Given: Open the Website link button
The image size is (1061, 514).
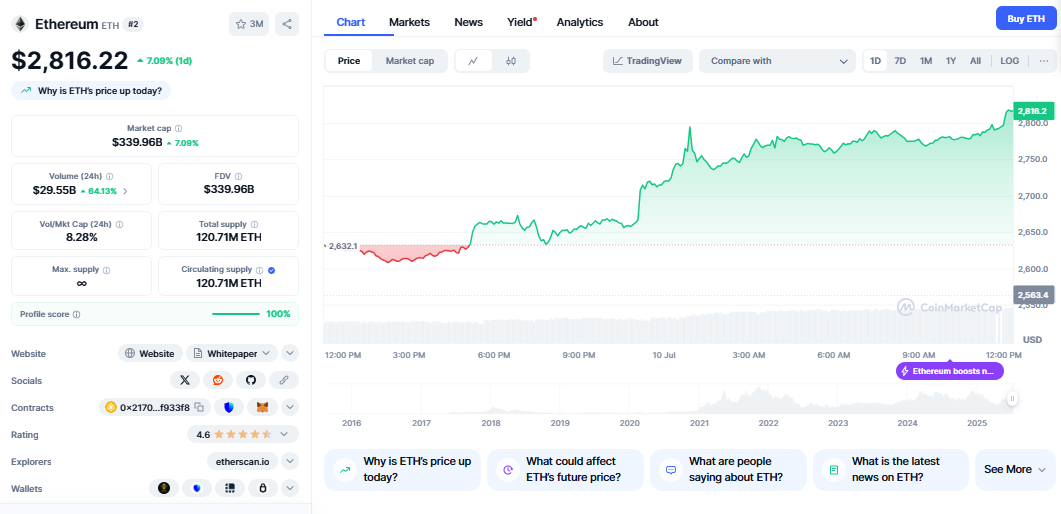Looking at the screenshot, I should (150, 353).
